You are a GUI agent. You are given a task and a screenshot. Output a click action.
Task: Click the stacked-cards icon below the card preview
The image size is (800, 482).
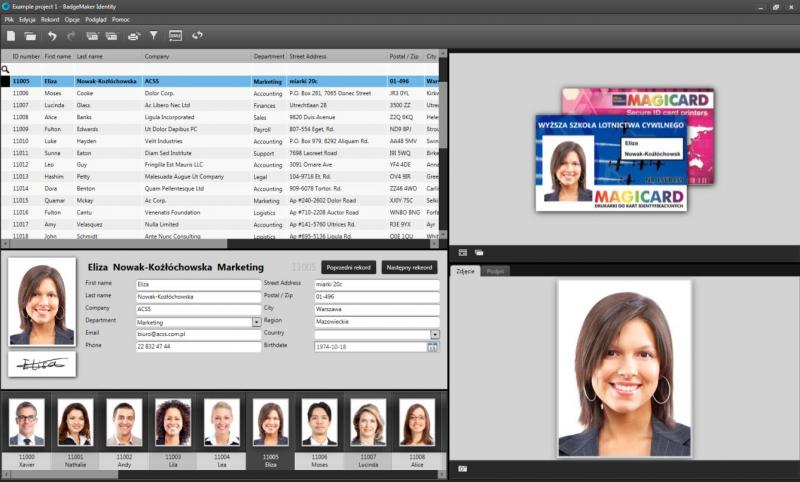click(x=479, y=252)
